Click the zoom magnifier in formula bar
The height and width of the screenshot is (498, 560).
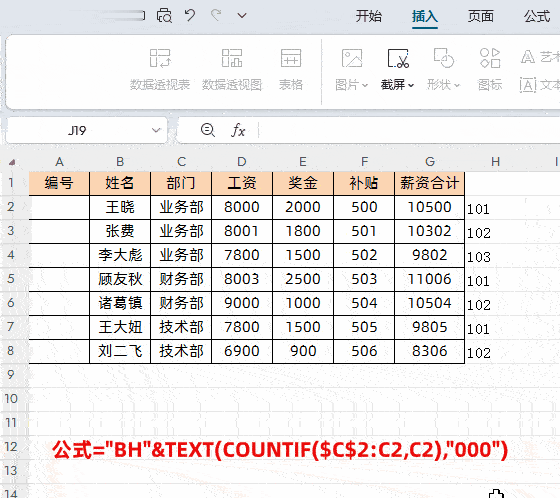coord(208,130)
